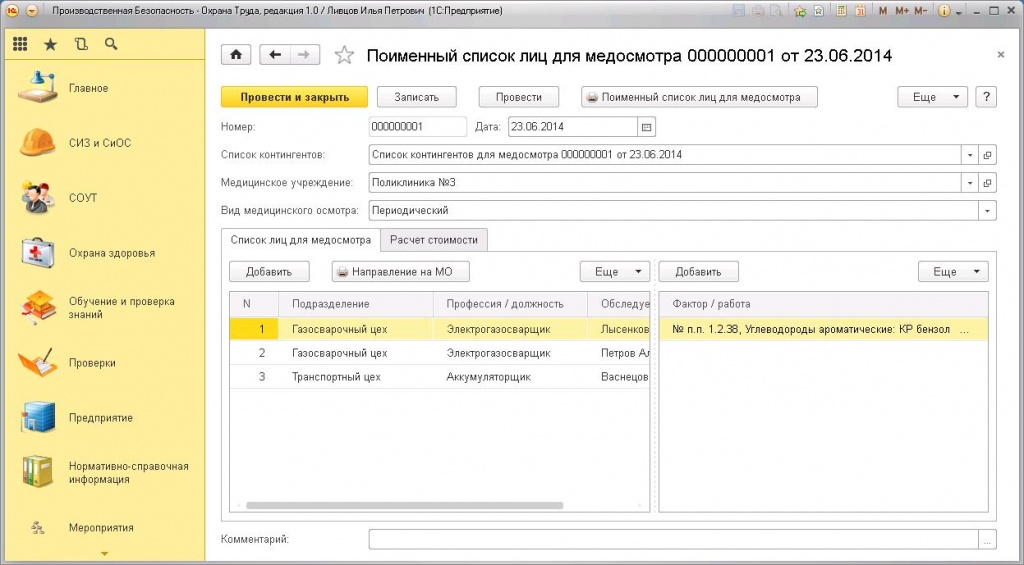Open favorites star in the left panel
The height and width of the screenshot is (565, 1024).
(50, 45)
